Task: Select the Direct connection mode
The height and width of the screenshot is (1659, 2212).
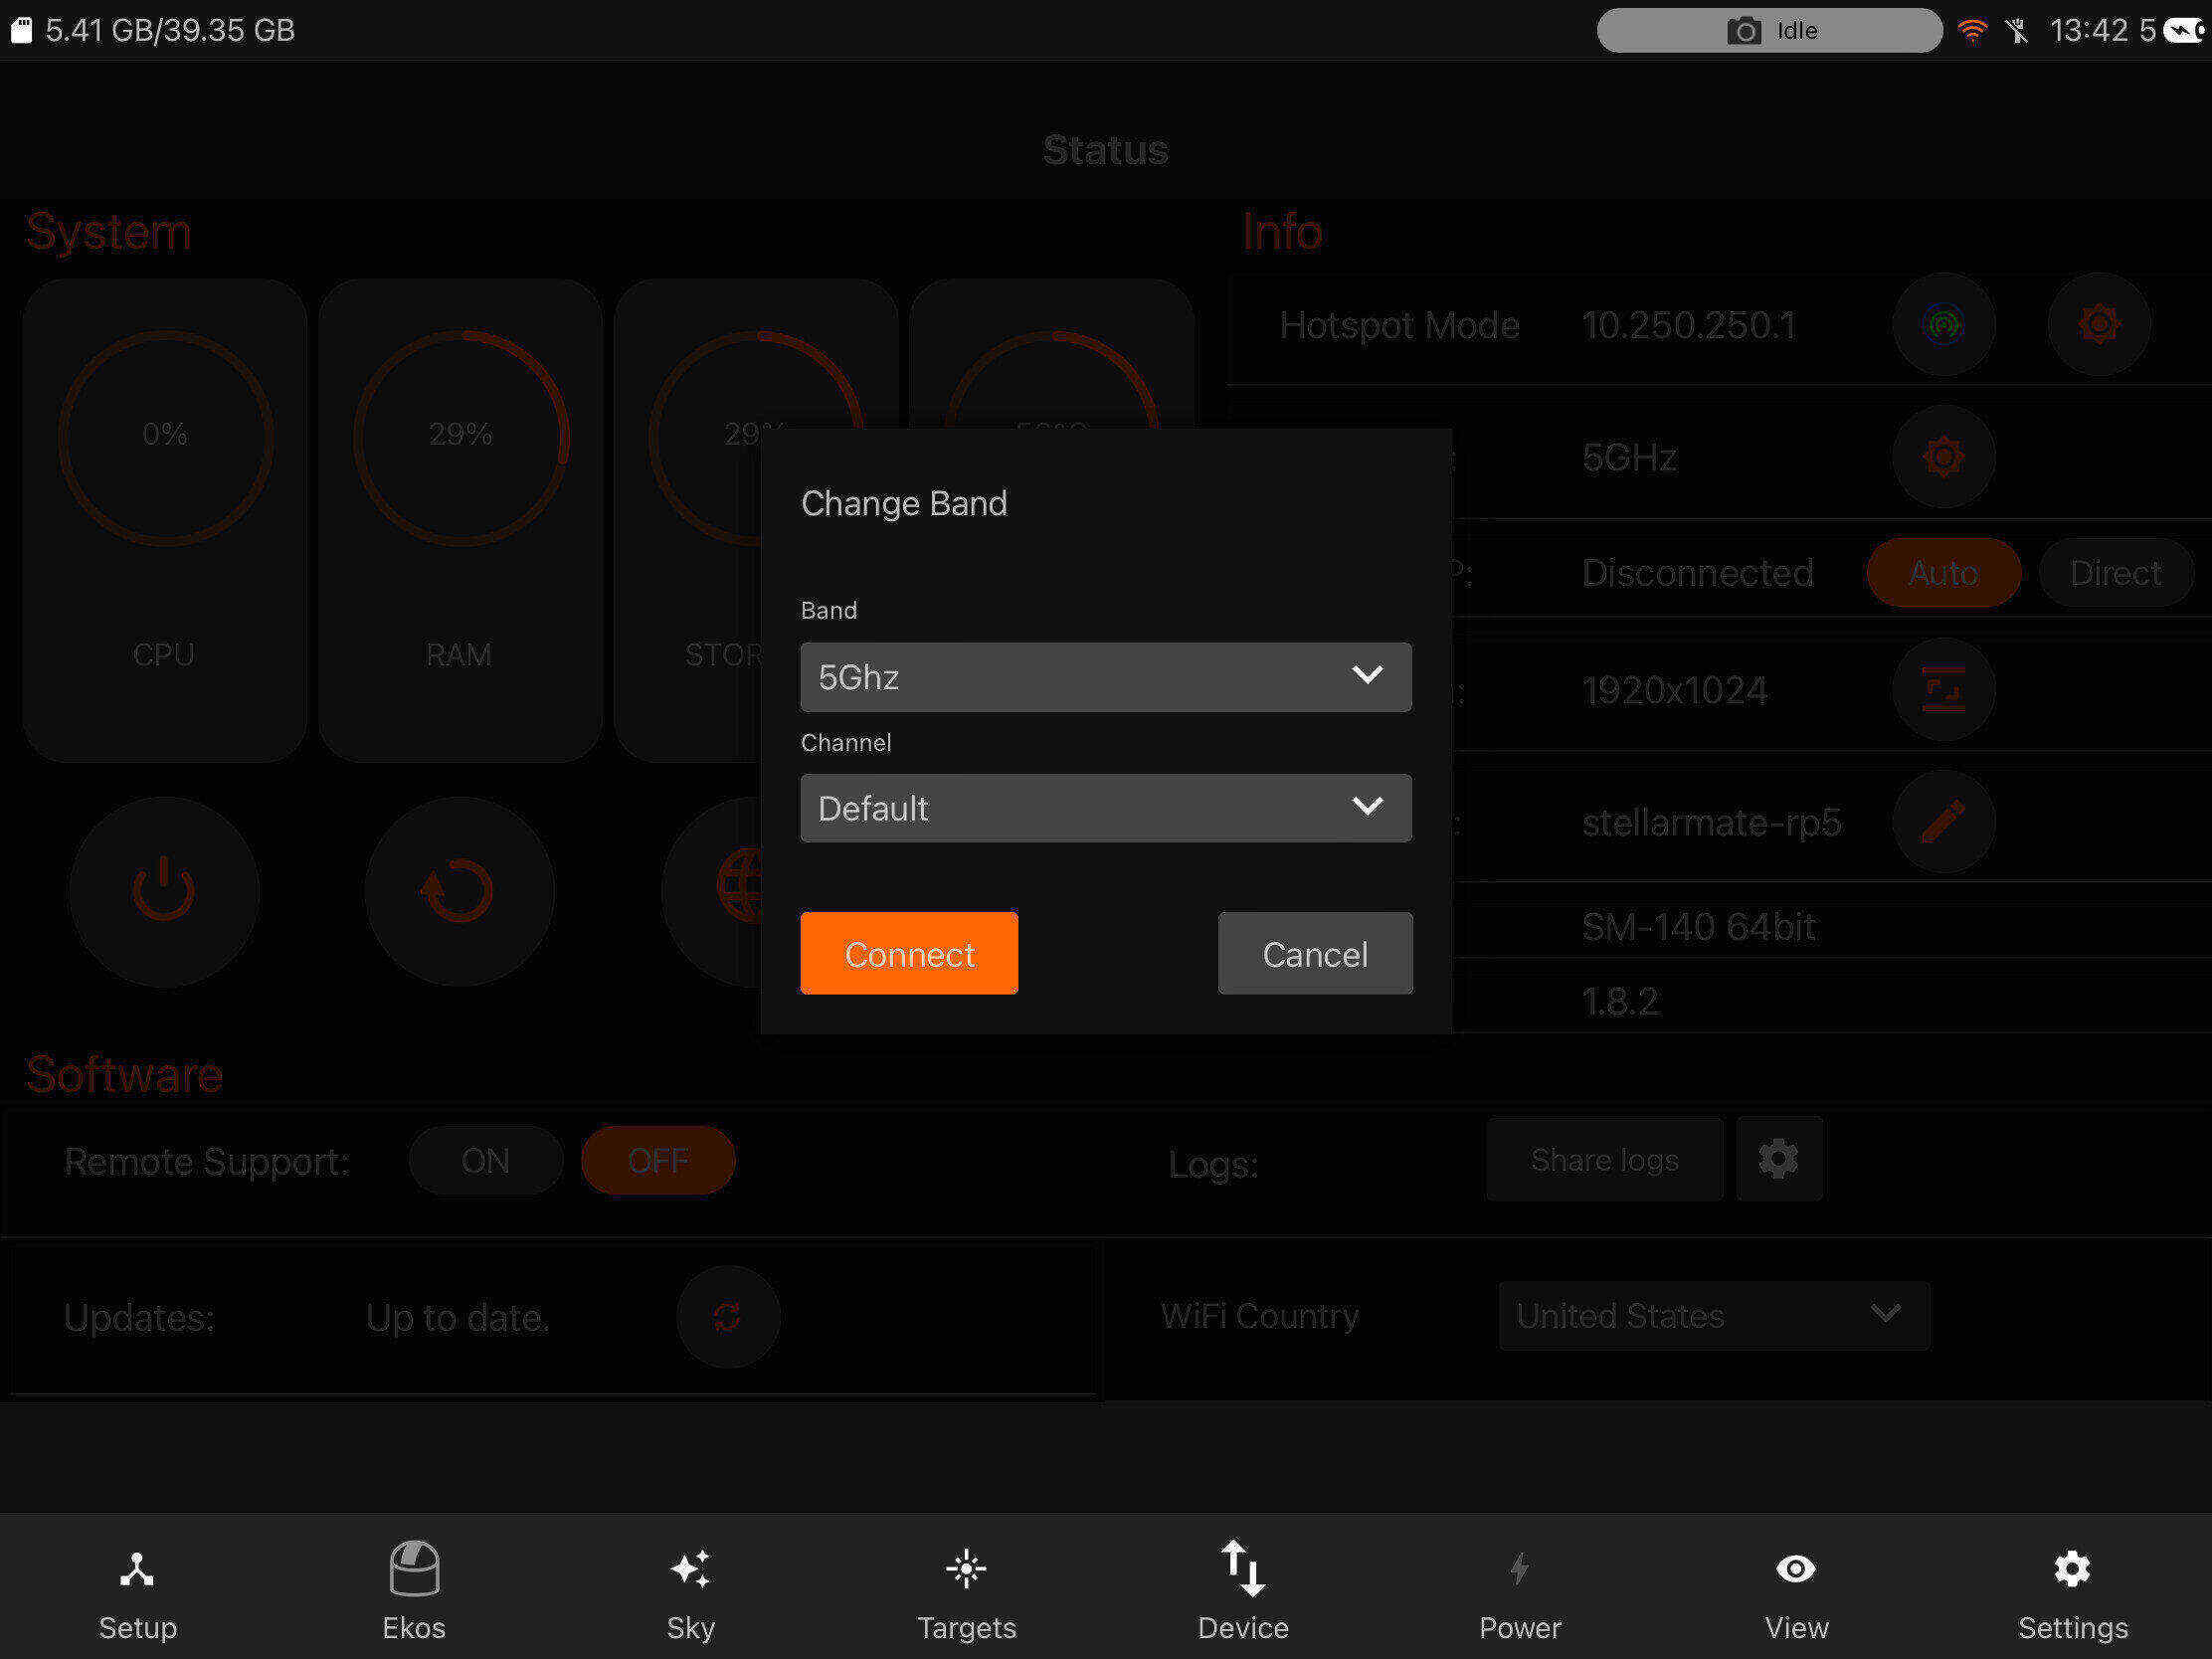Action: pos(2115,573)
